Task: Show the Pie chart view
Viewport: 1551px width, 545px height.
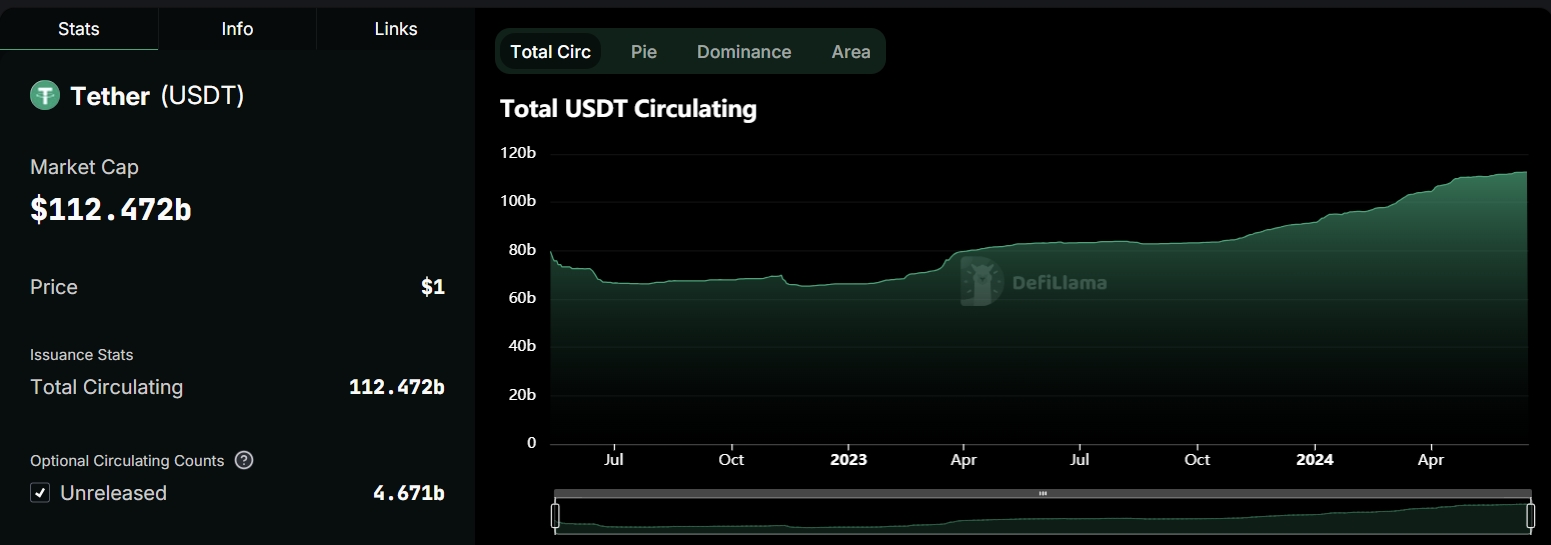Action: (x=644, y=52)
